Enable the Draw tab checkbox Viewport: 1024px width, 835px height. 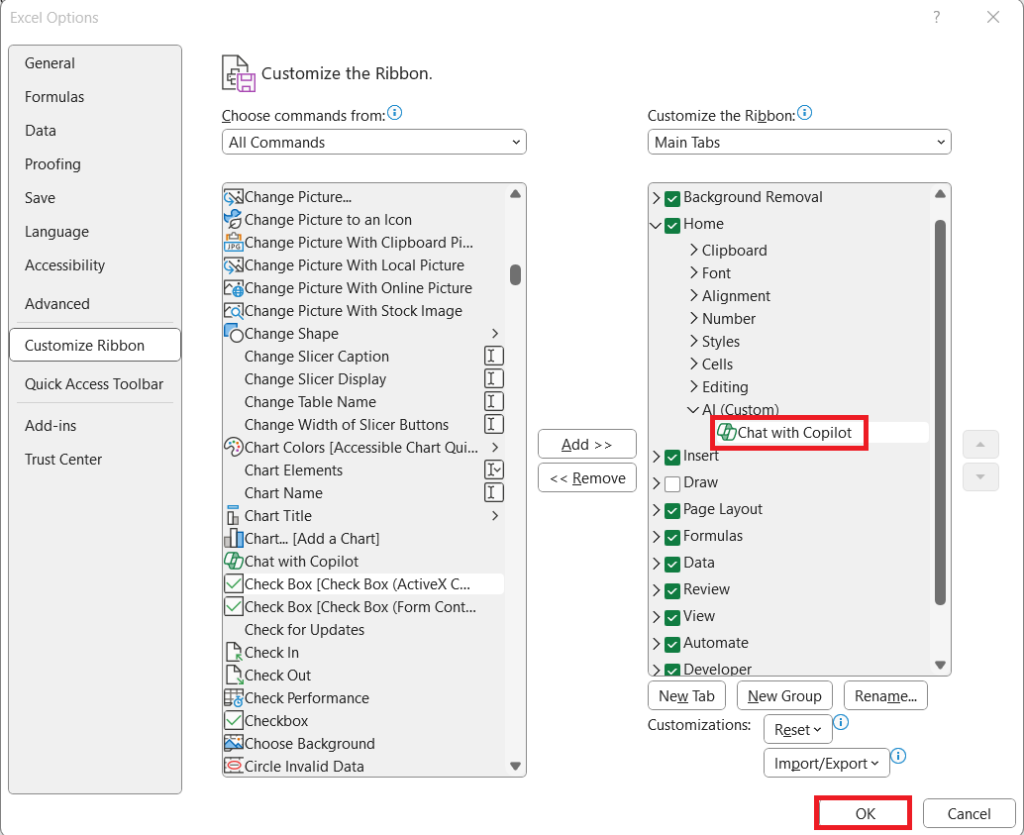point(670,482)
